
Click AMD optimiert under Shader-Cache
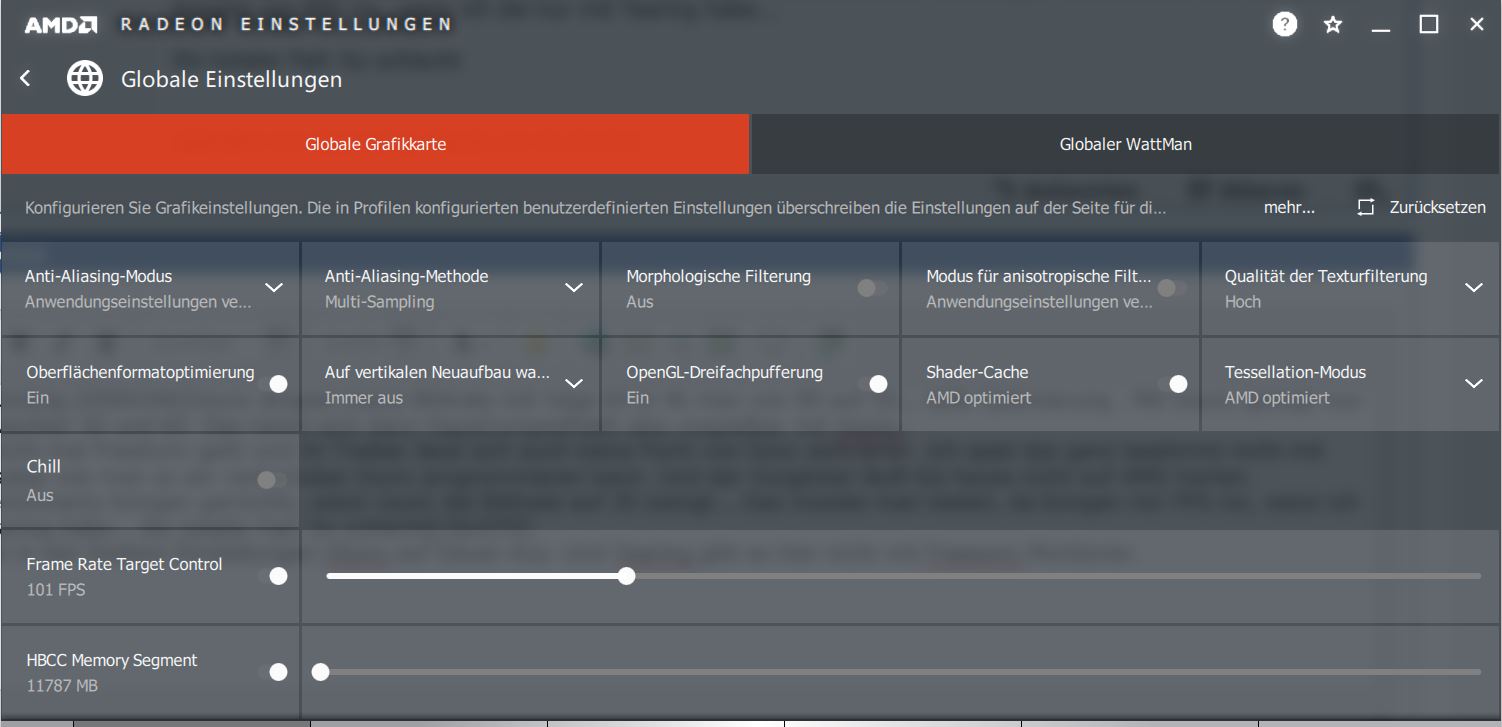(x=979, y=398)
